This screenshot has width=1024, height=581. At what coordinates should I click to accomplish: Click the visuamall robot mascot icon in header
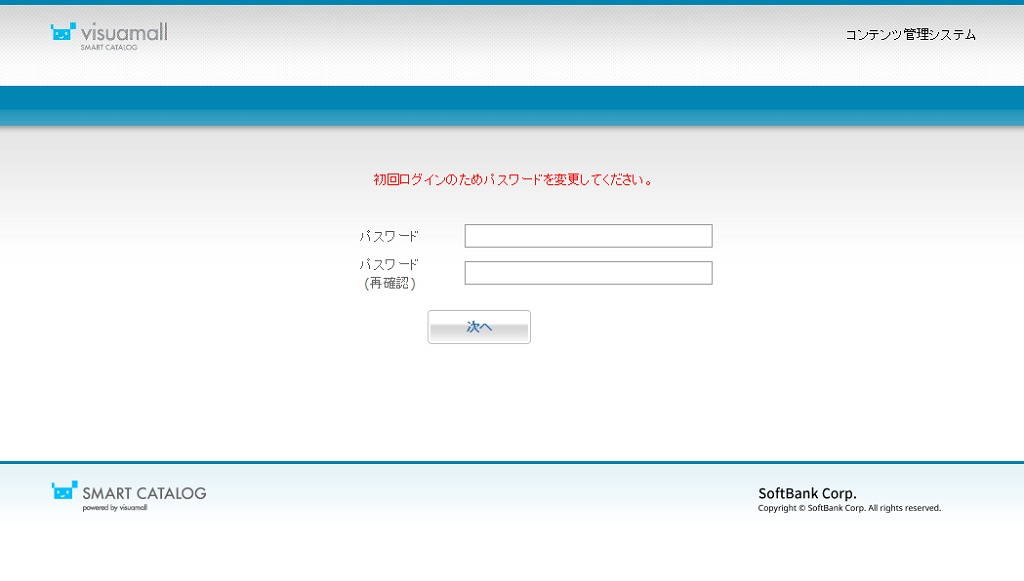click(63, 33)
